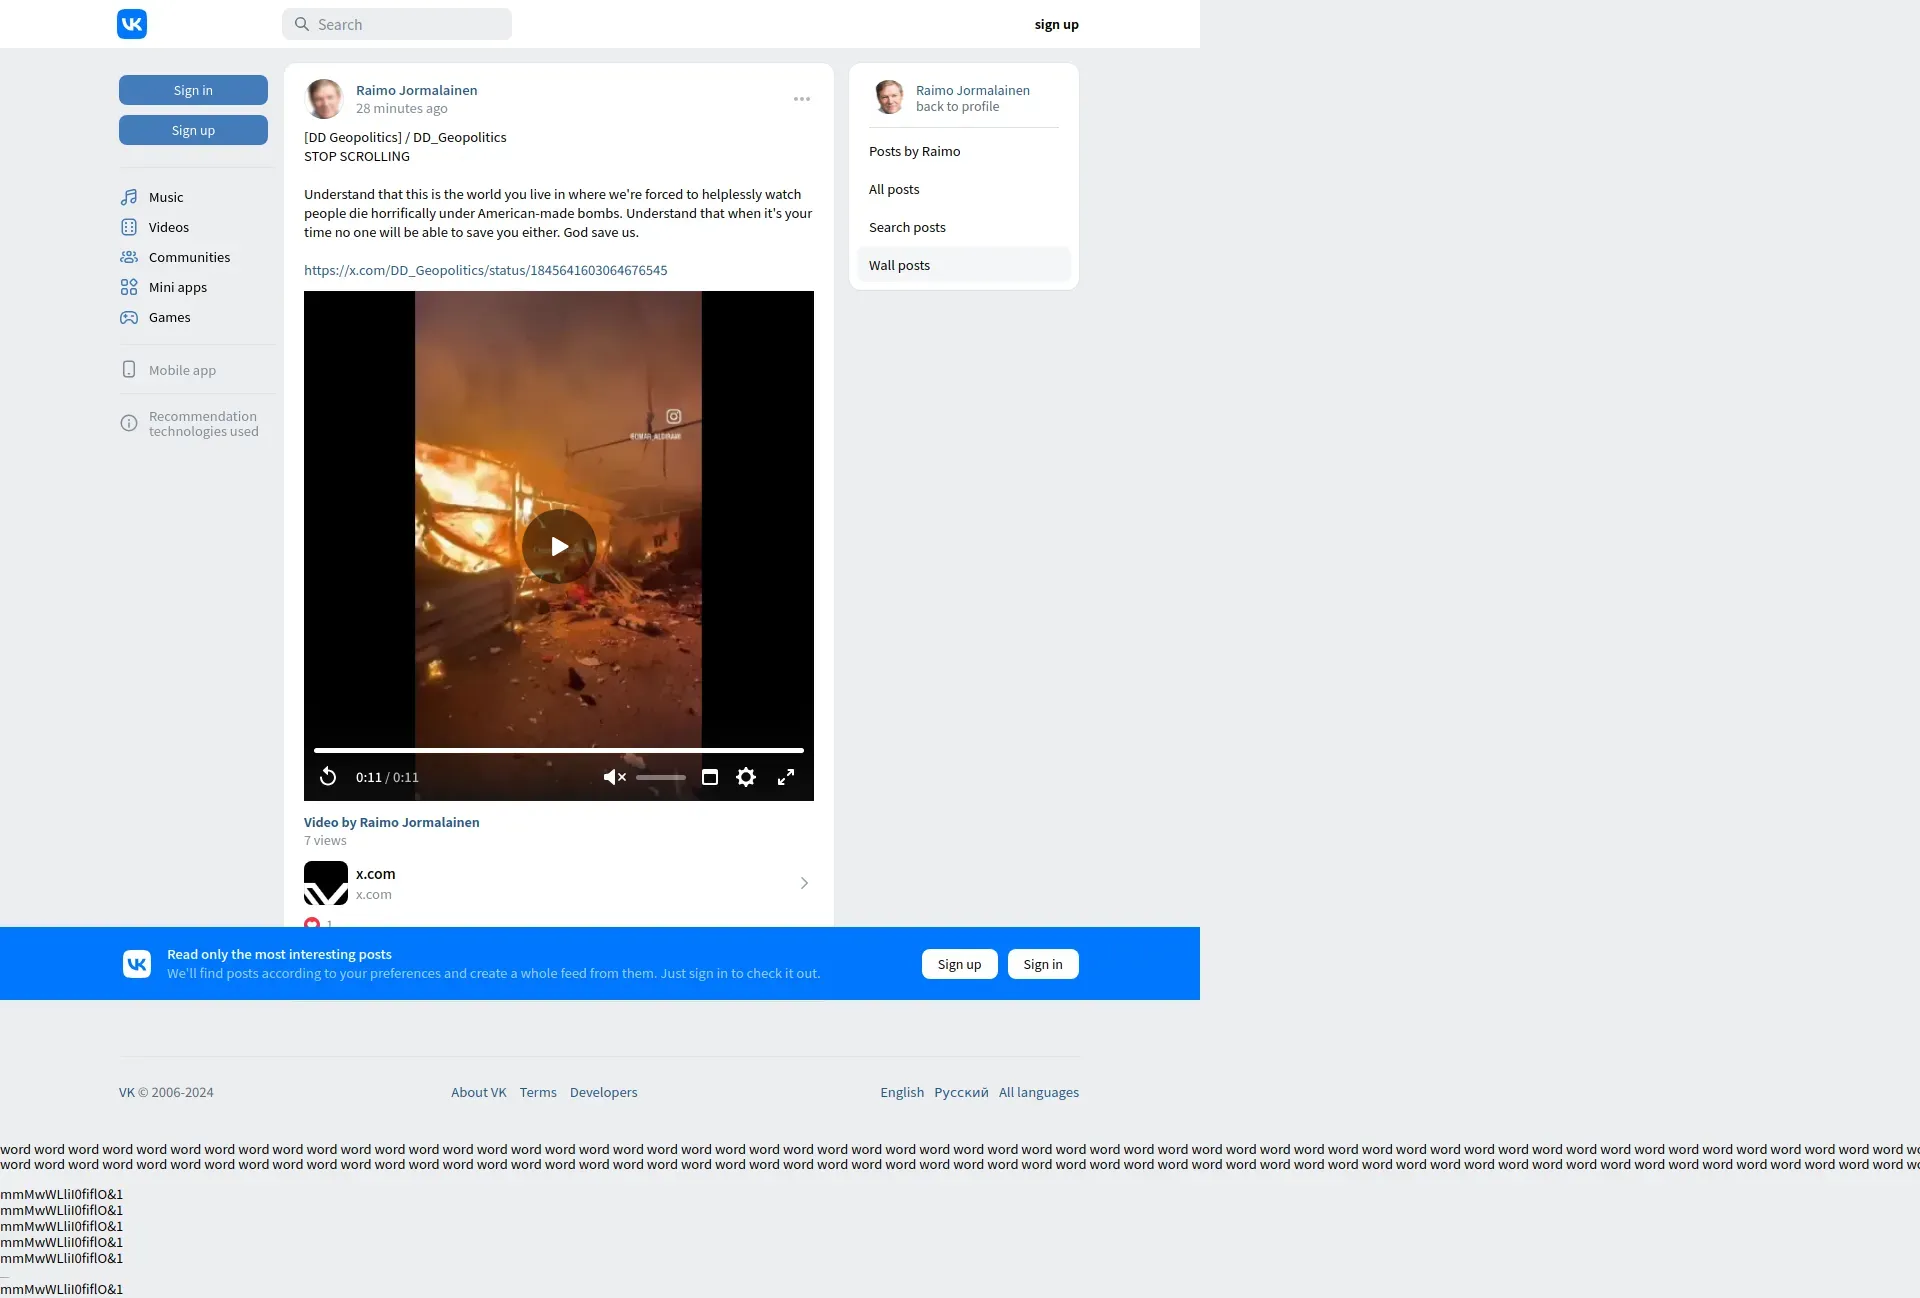Replay the video with restart icon
The image size is (1920, 1298).
[328, 777]
